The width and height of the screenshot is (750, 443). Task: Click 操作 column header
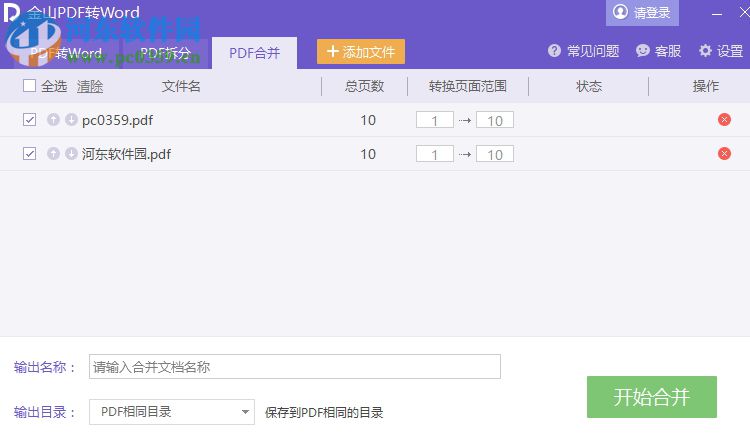pyautogui.click(x=706, y=86)
